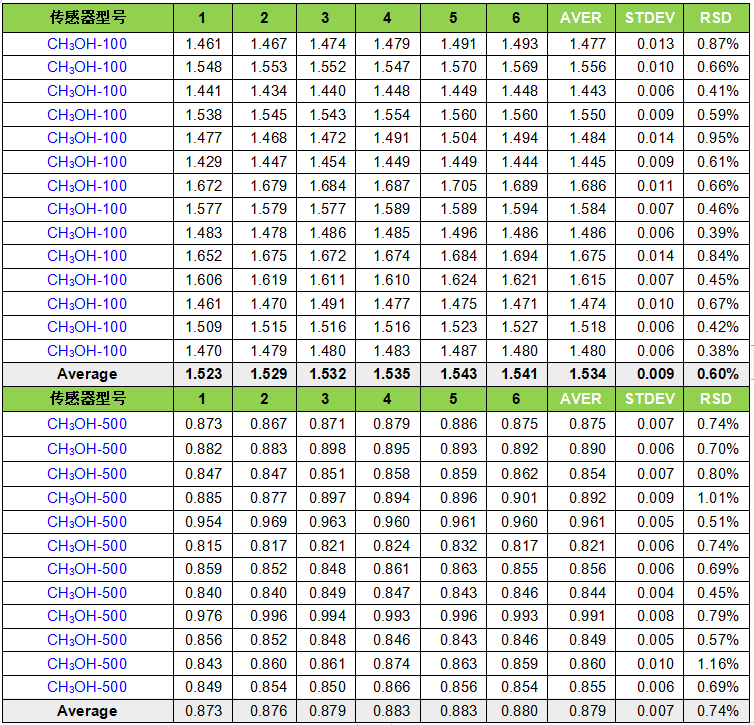Click the CH3OH-500 label for row averaging 0.991
Screen dimensions: 754x725
(x=87, y=616)
